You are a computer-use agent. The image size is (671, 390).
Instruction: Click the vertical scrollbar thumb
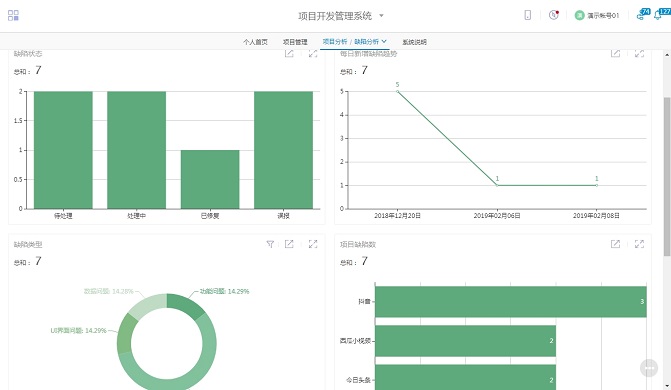click(667, 176)
